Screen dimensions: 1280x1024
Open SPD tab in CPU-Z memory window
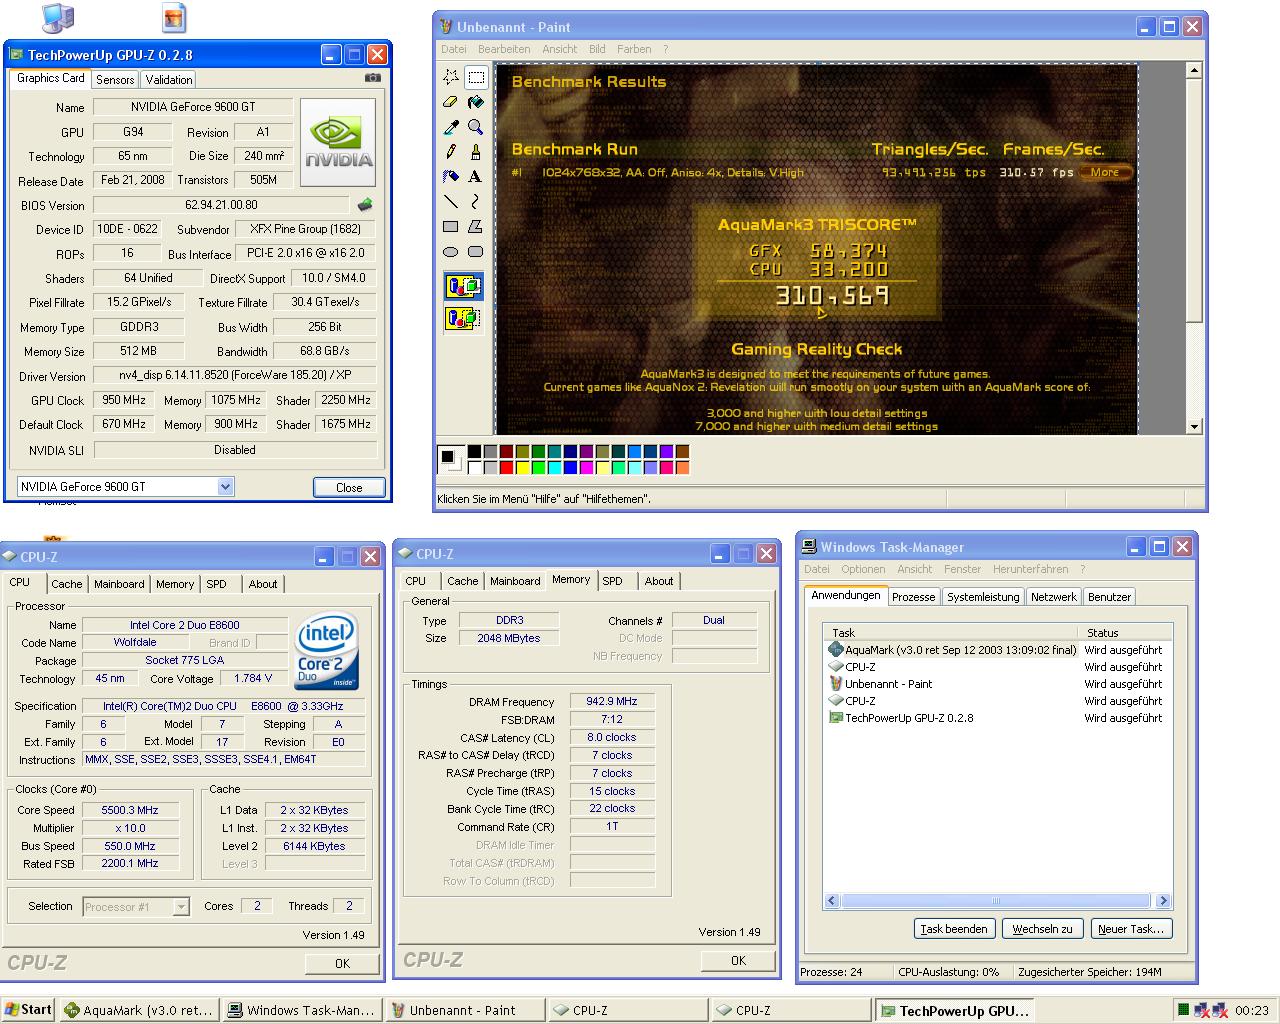tap(613, 581)
